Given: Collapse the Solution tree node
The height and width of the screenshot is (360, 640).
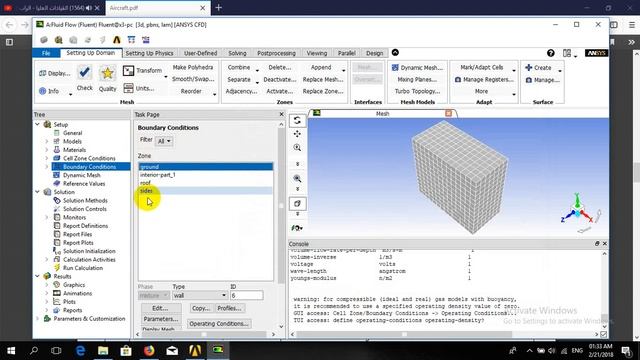Looking at the screenshot, I should coord(38,192).
